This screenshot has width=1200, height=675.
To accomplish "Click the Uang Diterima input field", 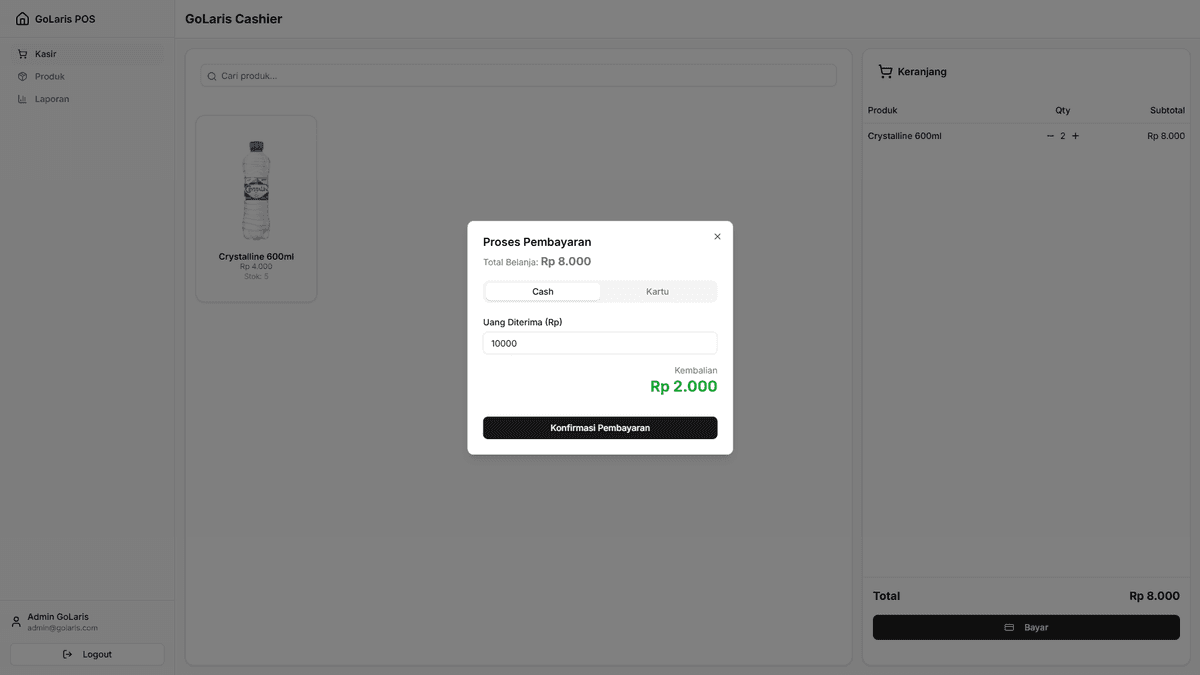I will (x=599, y=343).
